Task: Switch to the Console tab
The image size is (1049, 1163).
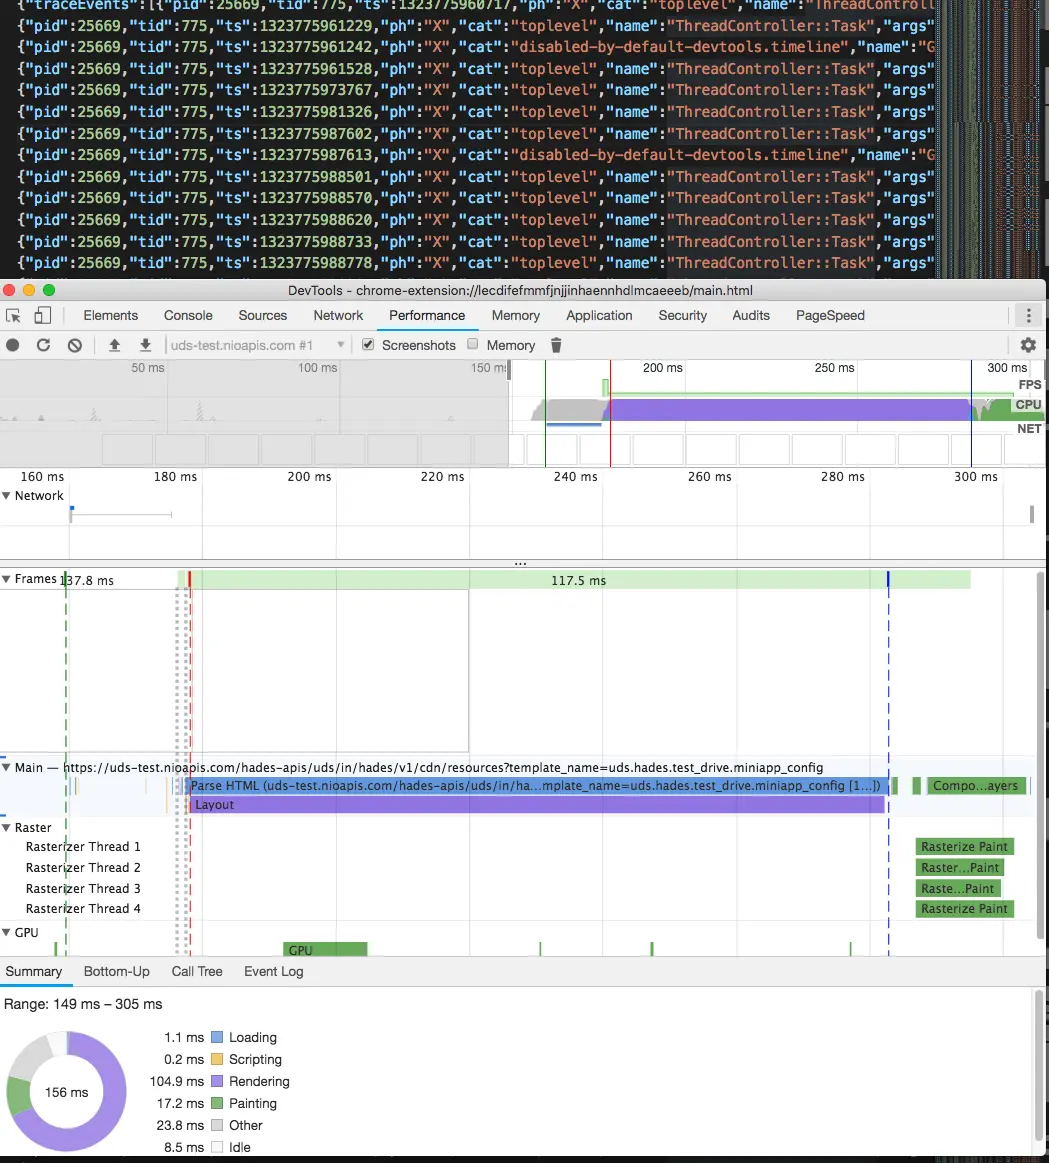Action: click(x=188, y=315)
